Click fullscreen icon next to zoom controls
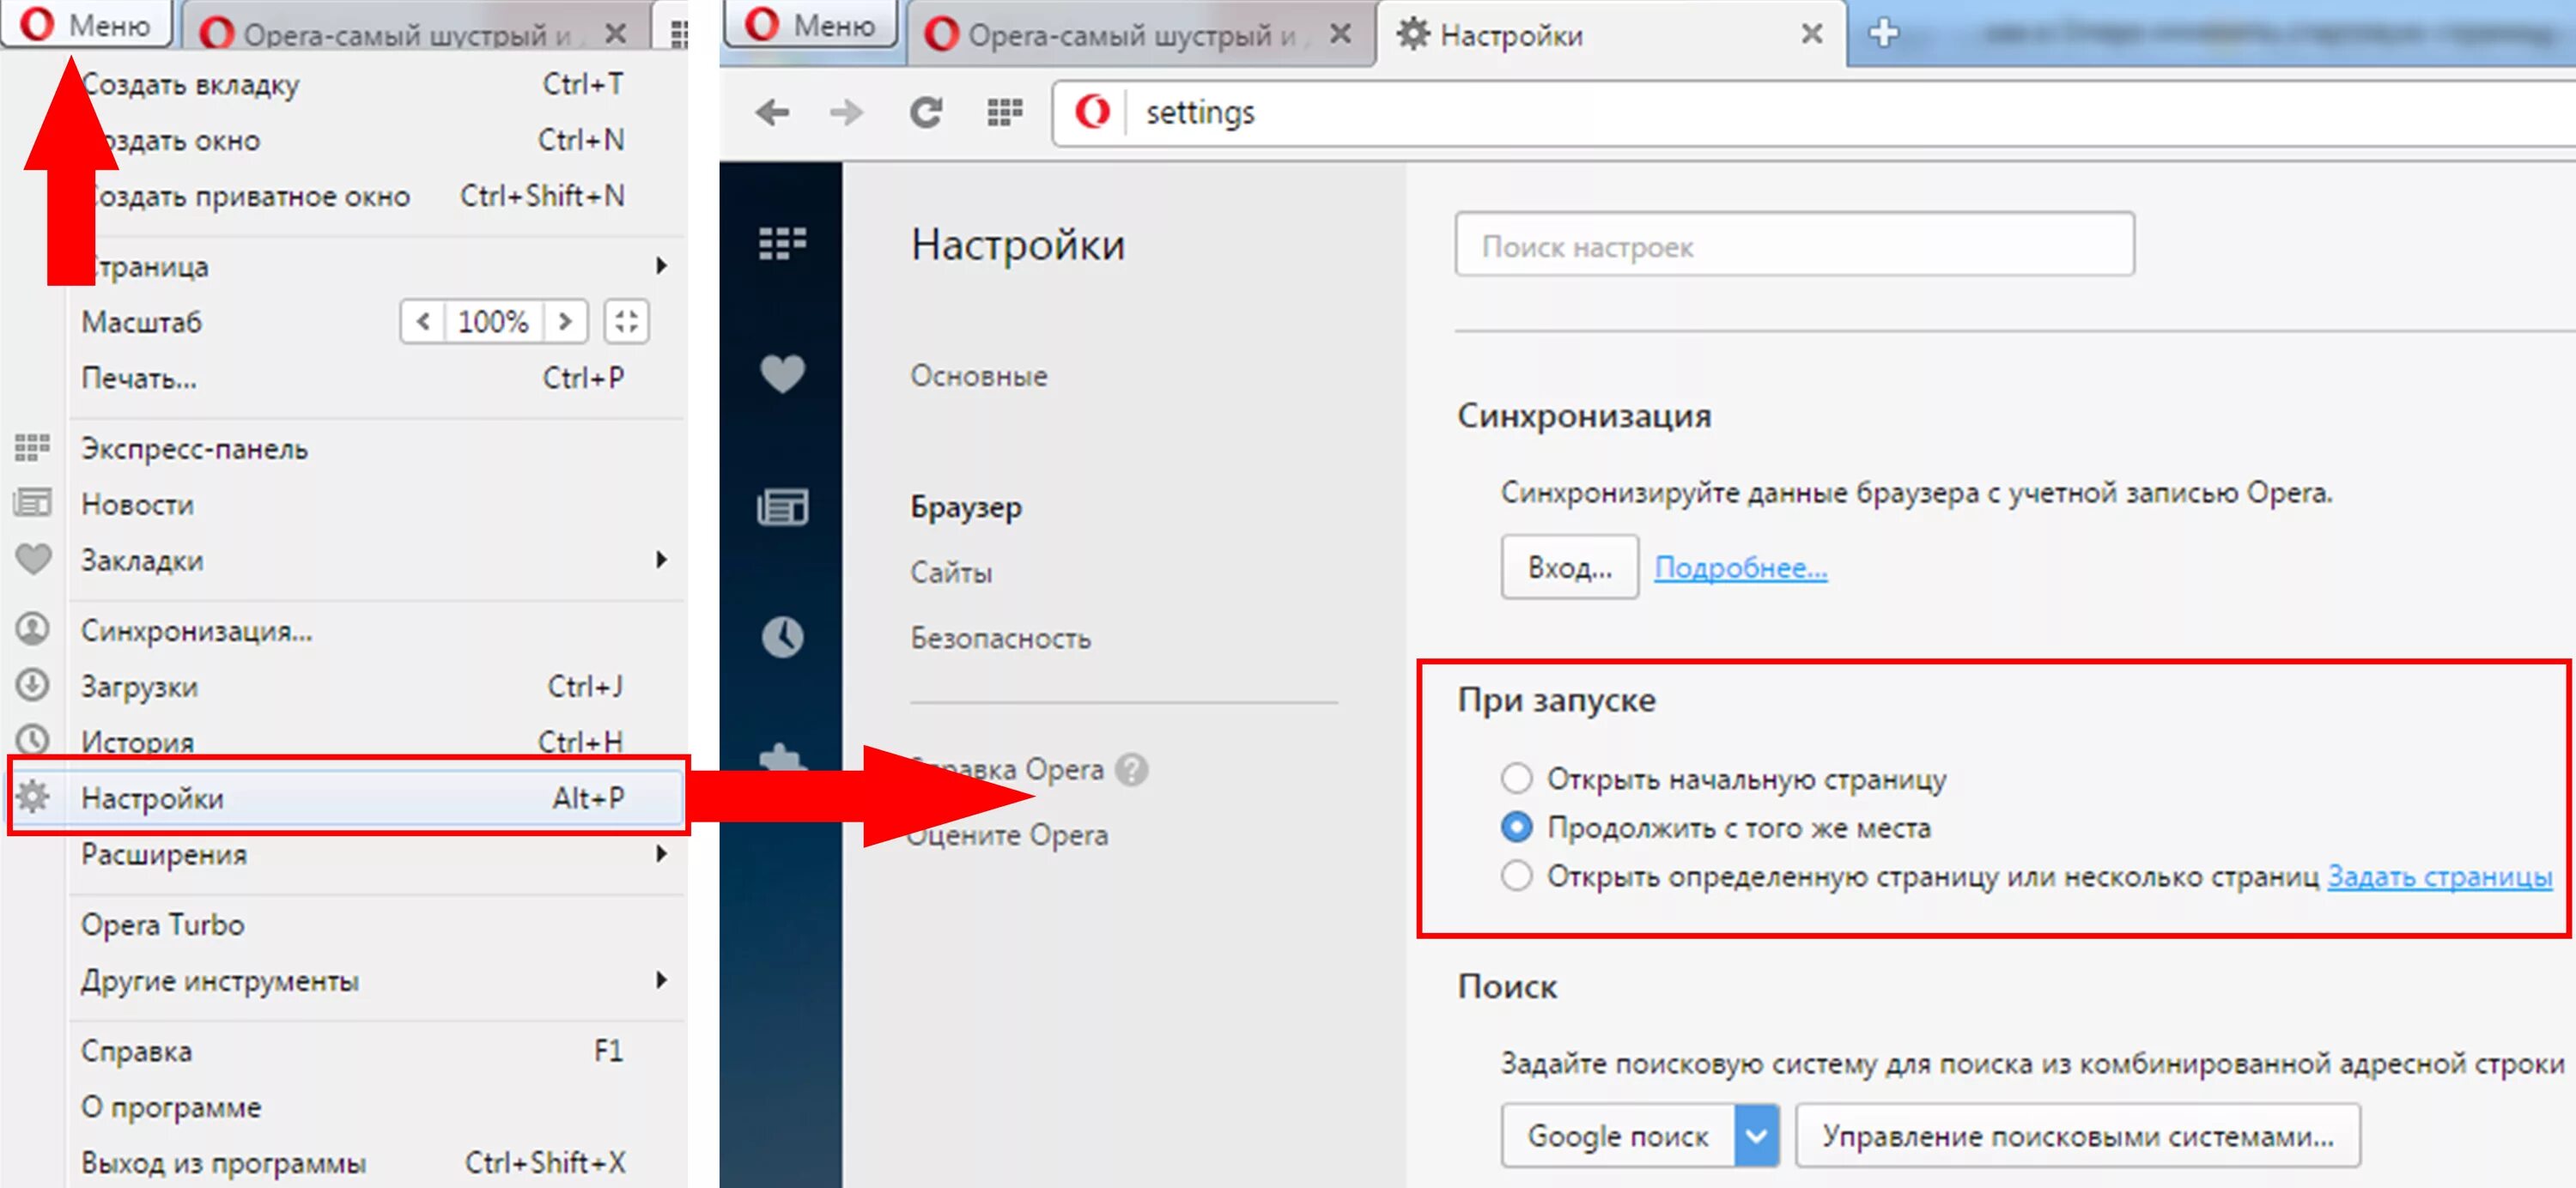The width and height of the screenshot is (2576, 1188). point(626,322)
